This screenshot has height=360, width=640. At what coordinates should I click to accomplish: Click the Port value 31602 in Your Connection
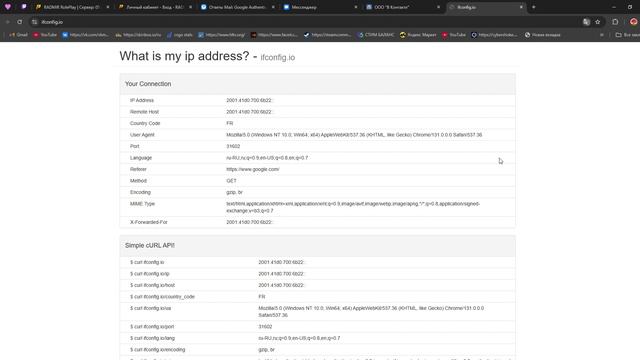[x=233, y=146]
